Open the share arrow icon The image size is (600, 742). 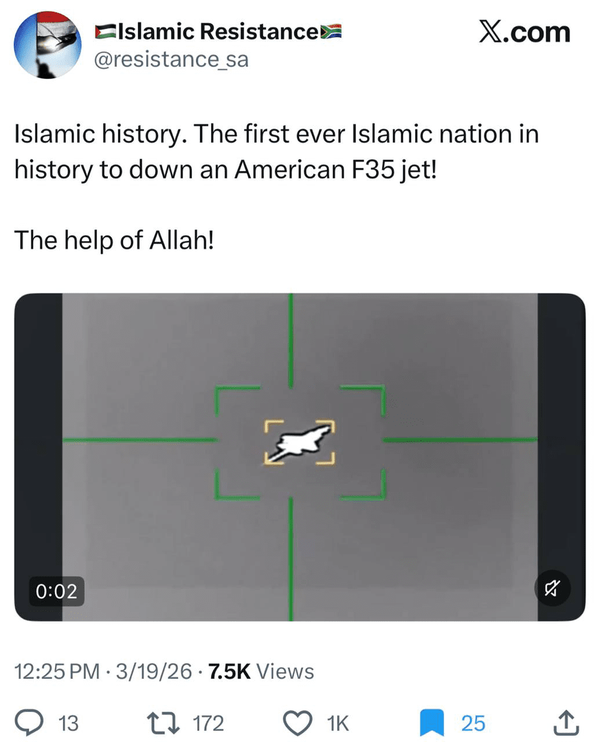tap(564, 720)
